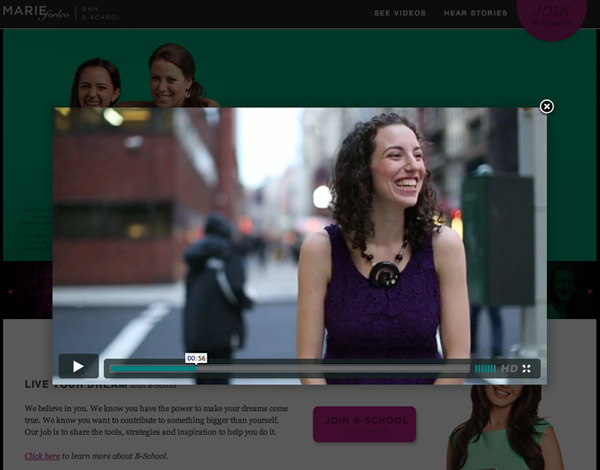Click the RHH B-School header text
Image resolution: width=600 pixels, height=470 pixels.
coord(101,13)
